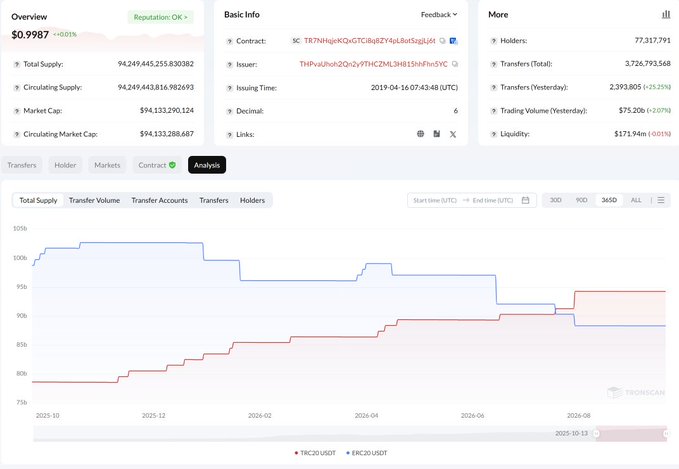Click the help icon next to Decimal

click(x=230, y=112)
